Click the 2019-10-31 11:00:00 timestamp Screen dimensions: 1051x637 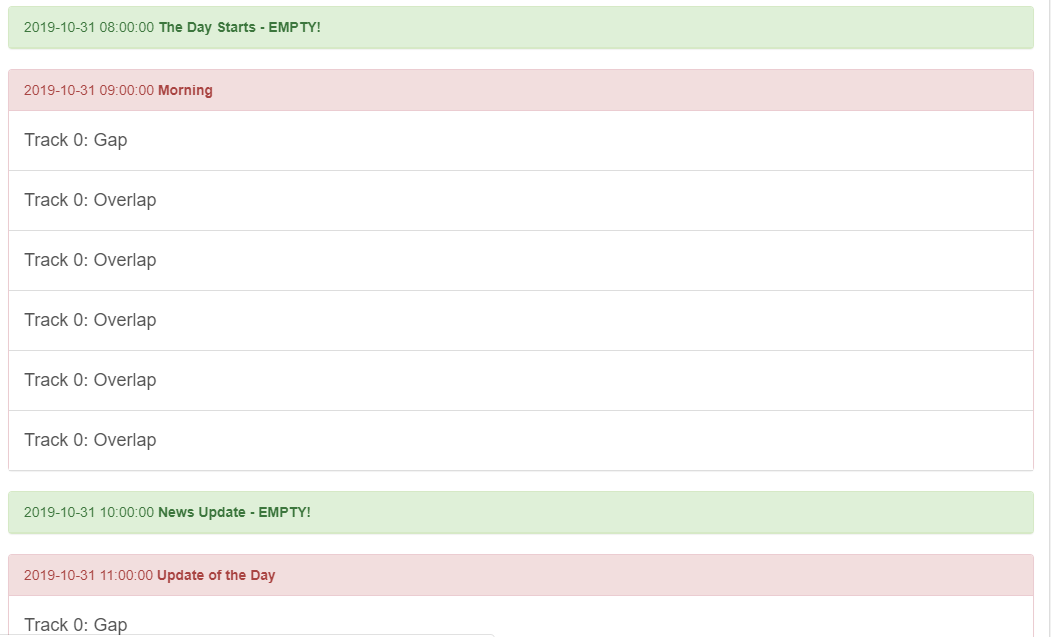pos(89,575)
